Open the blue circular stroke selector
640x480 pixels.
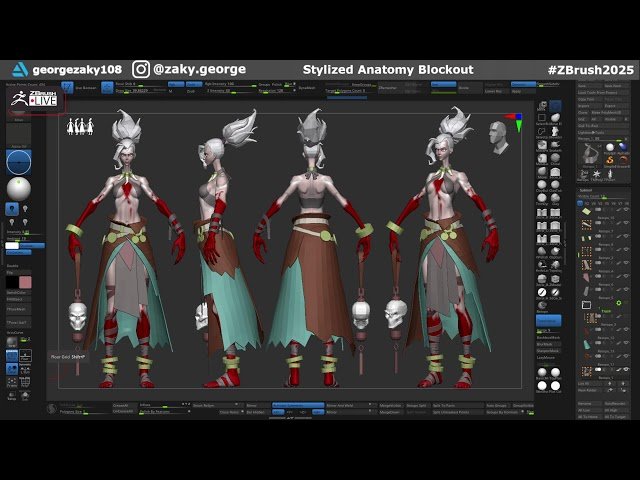click(18, 162)
